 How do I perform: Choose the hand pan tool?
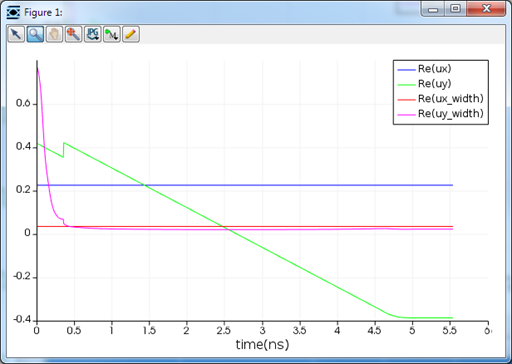coord(54,34)
